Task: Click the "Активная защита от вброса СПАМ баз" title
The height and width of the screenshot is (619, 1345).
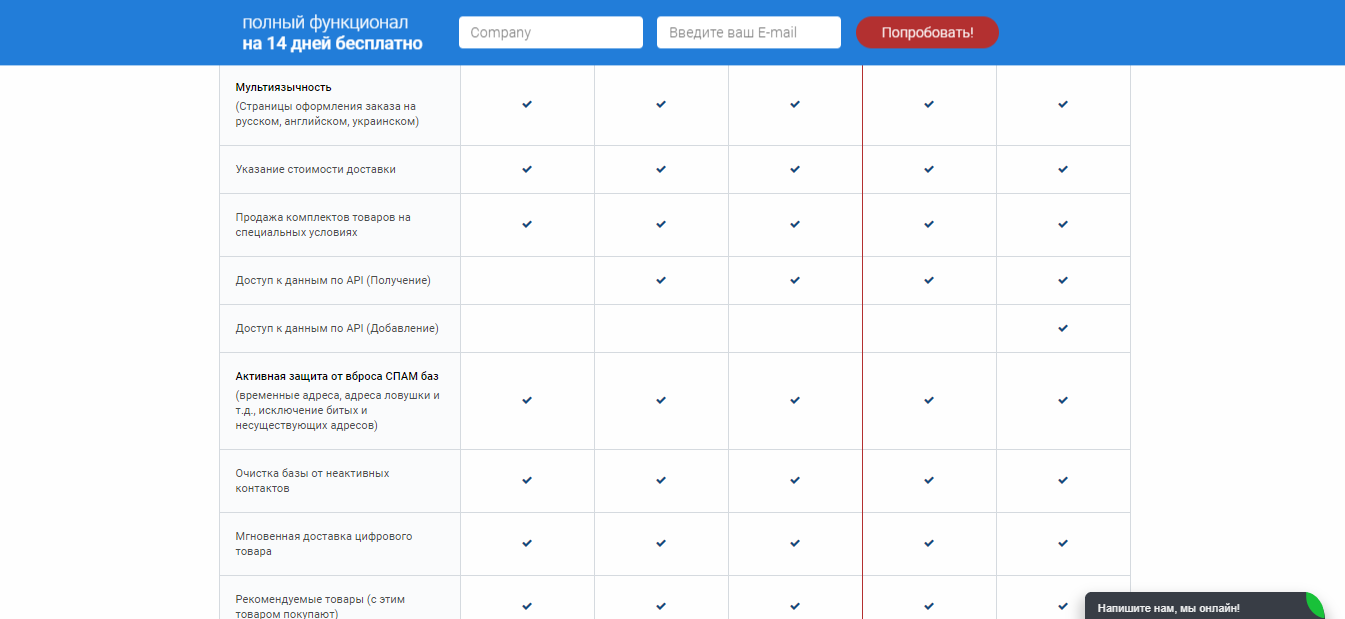Action: [x=337, y=376]
